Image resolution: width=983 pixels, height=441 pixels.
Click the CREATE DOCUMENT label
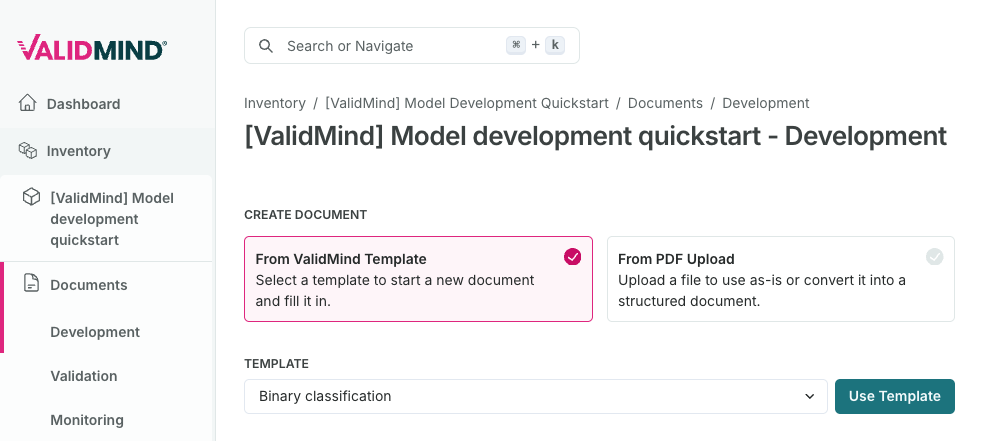coord(306,215)
